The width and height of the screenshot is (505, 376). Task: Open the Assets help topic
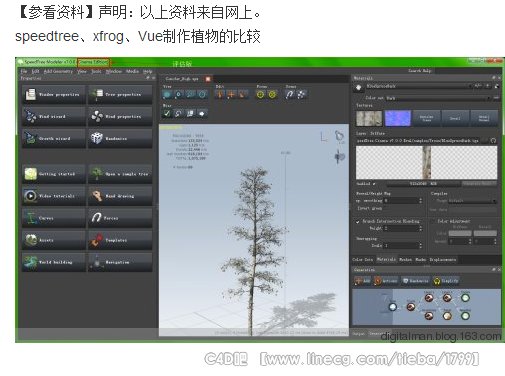[54, 240]
